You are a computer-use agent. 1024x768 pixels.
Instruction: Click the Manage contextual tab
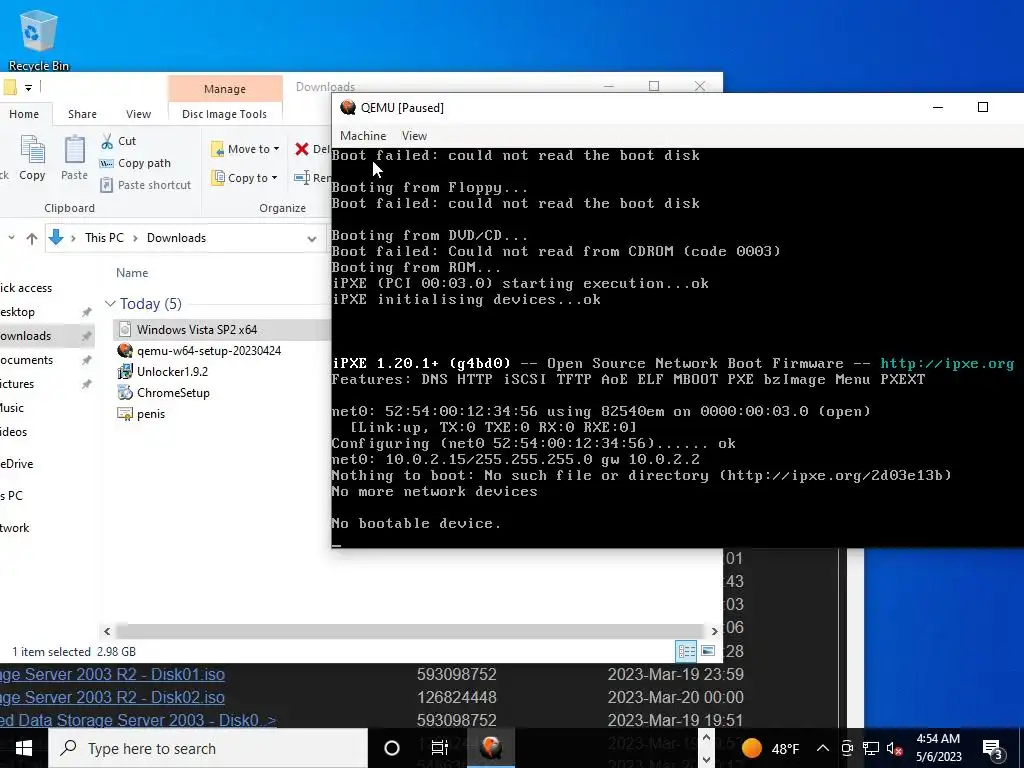(x=225, y=89)
